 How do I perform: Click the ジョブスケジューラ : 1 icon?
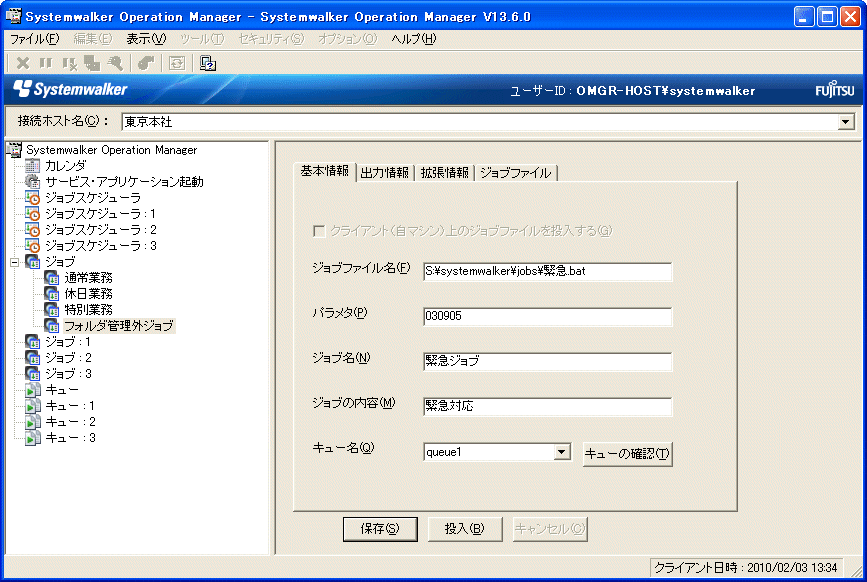click(33, 213)
